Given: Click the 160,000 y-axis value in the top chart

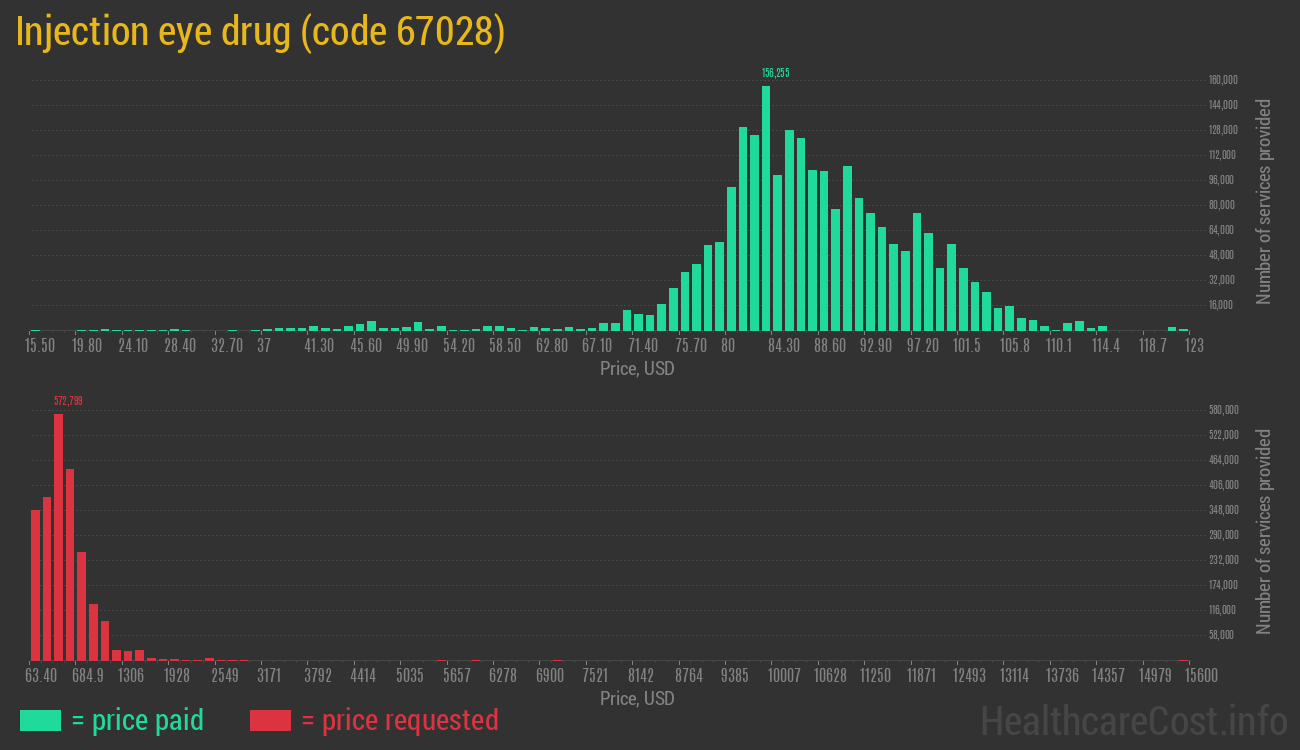Looking at the screenshot, I should tap(1223, 80).
